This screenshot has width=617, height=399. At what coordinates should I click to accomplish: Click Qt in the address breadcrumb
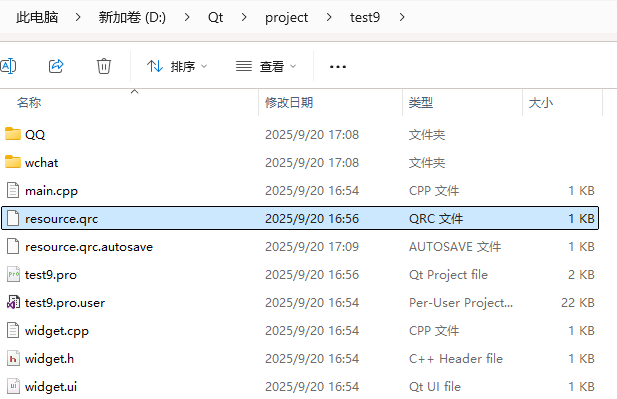point(215,17)
